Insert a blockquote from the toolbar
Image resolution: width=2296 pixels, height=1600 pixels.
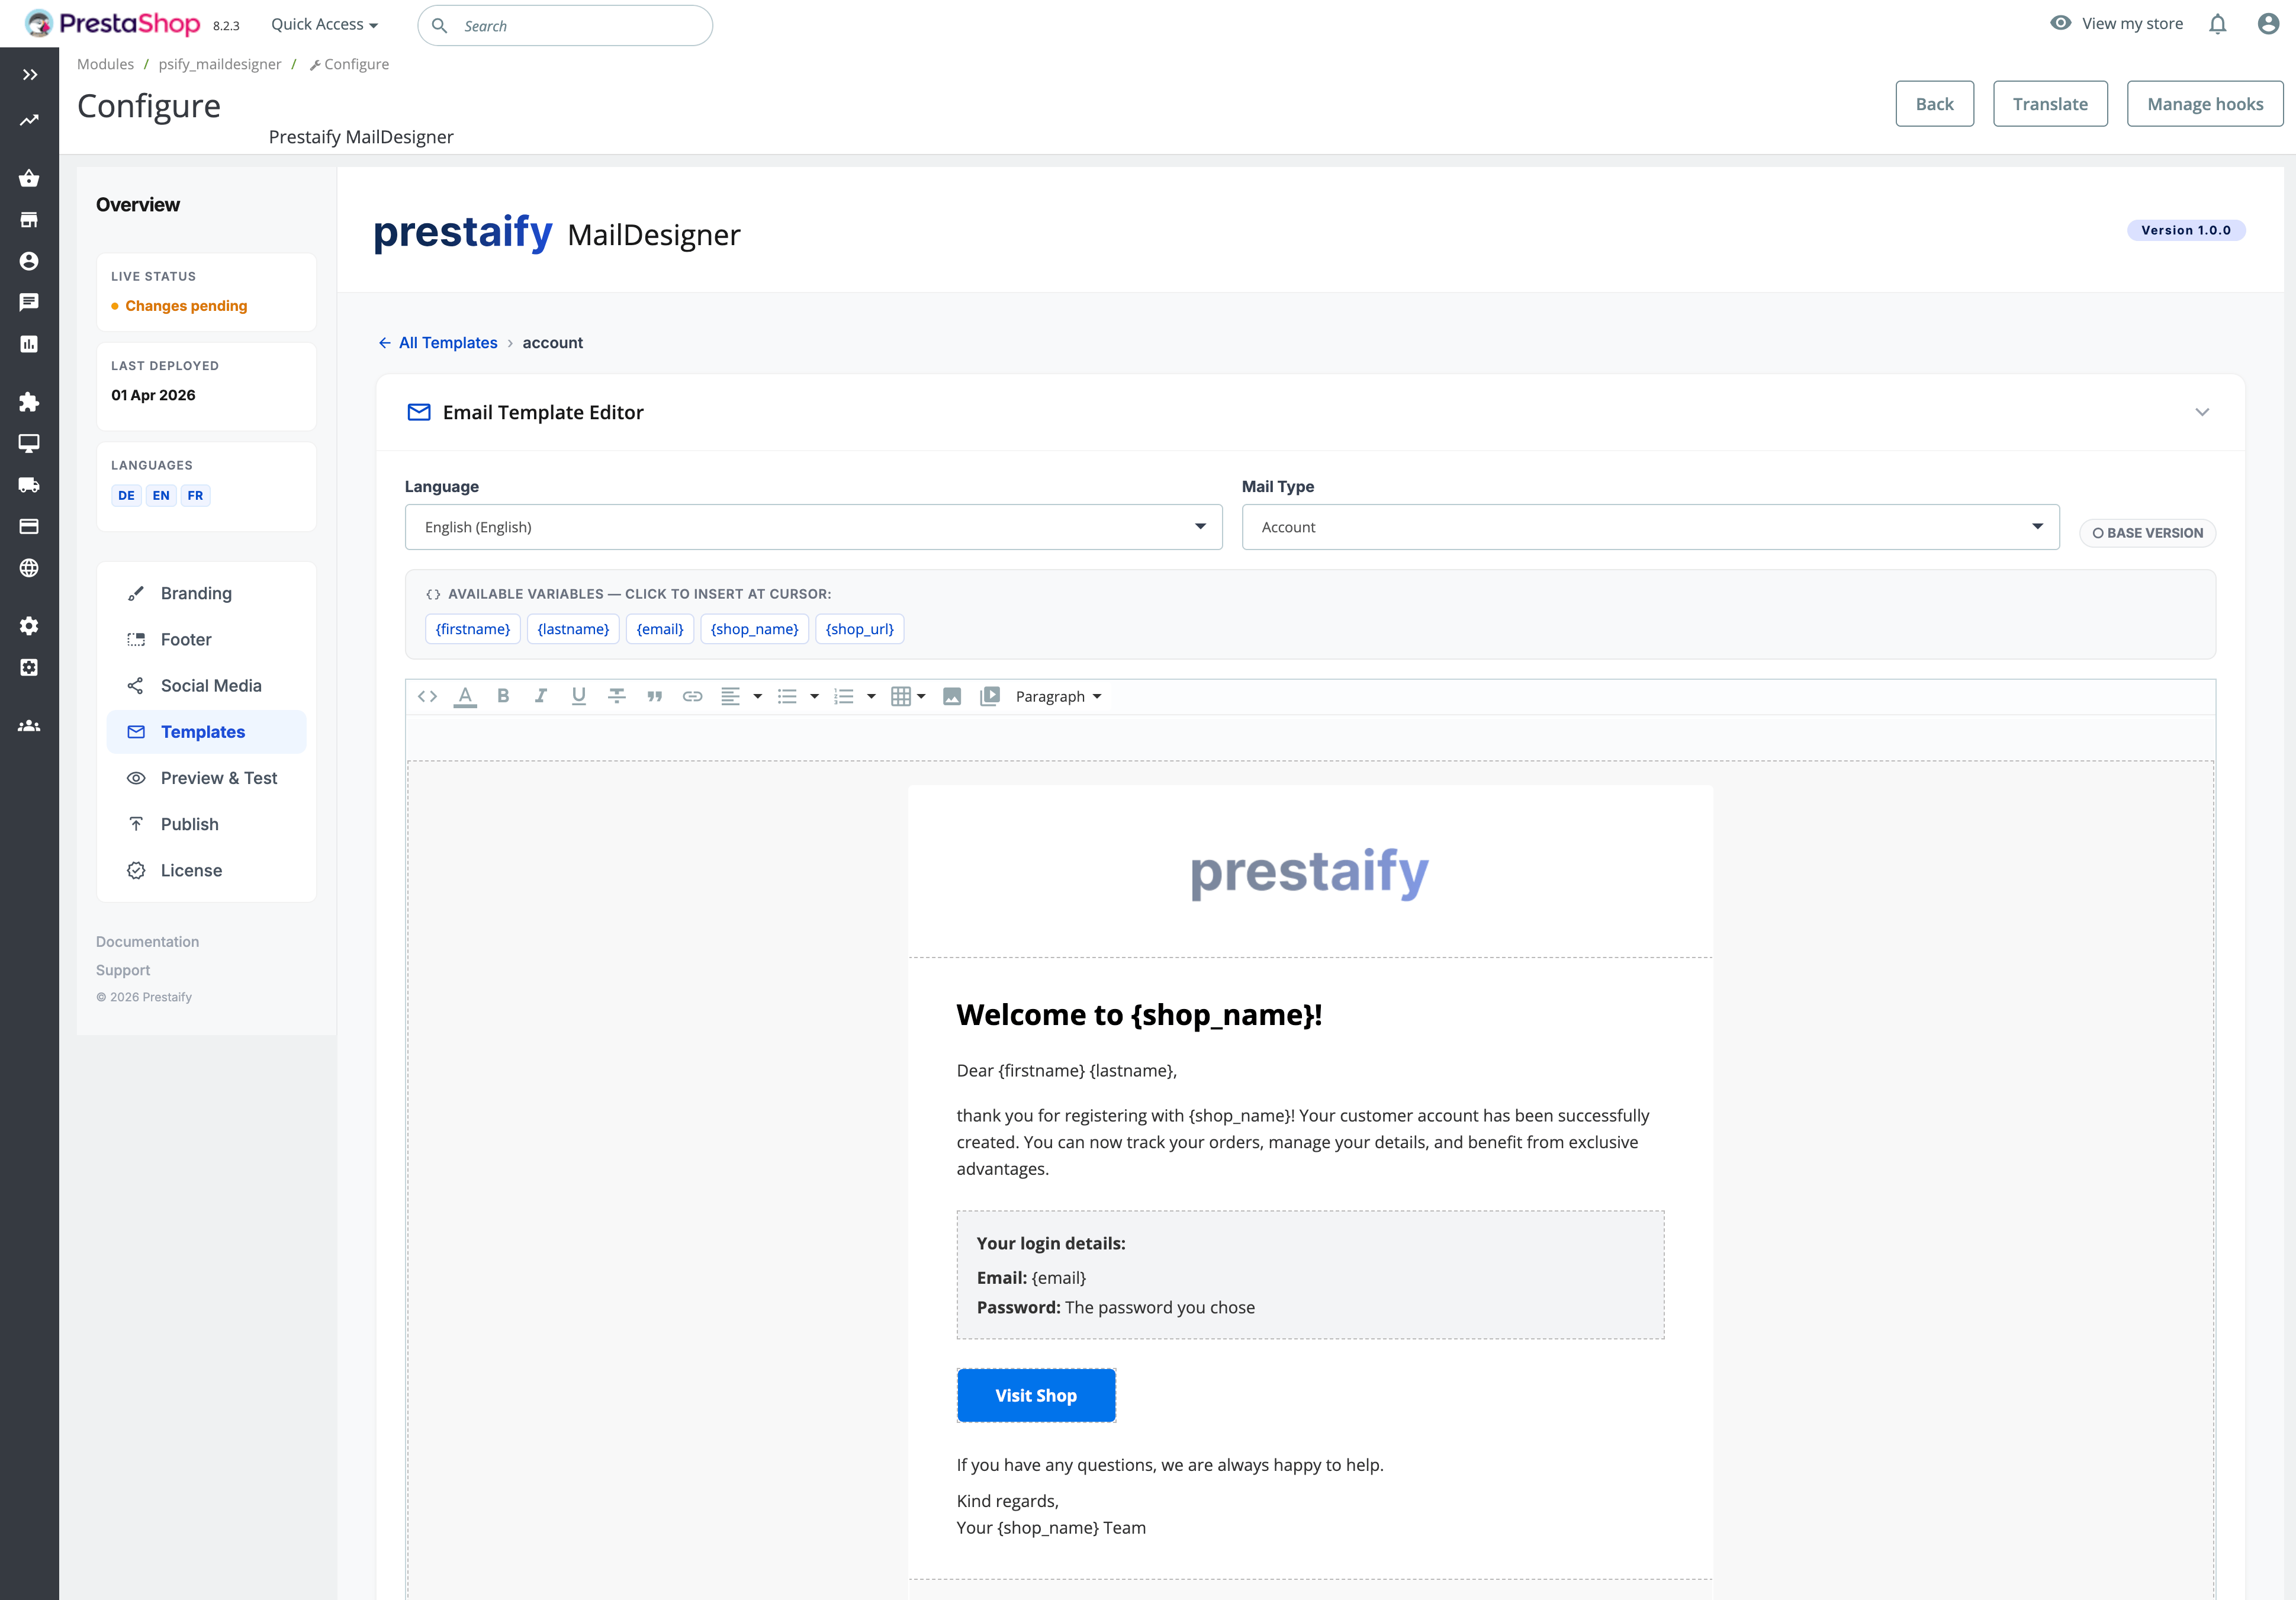tap(655, 697)
